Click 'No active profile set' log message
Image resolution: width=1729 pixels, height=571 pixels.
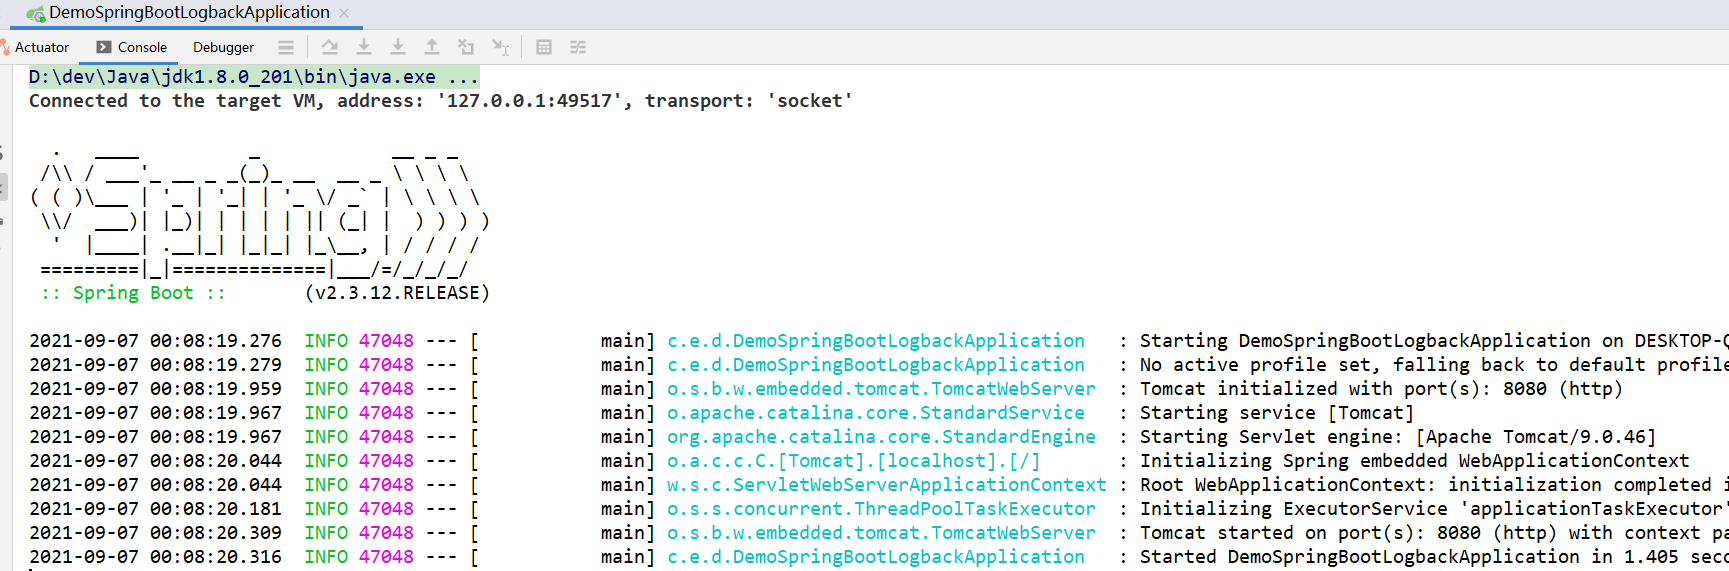click(1434, 365)
